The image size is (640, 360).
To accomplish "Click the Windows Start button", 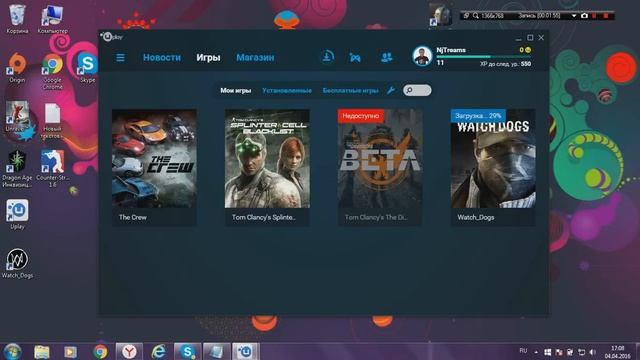I will coord(12,351).
